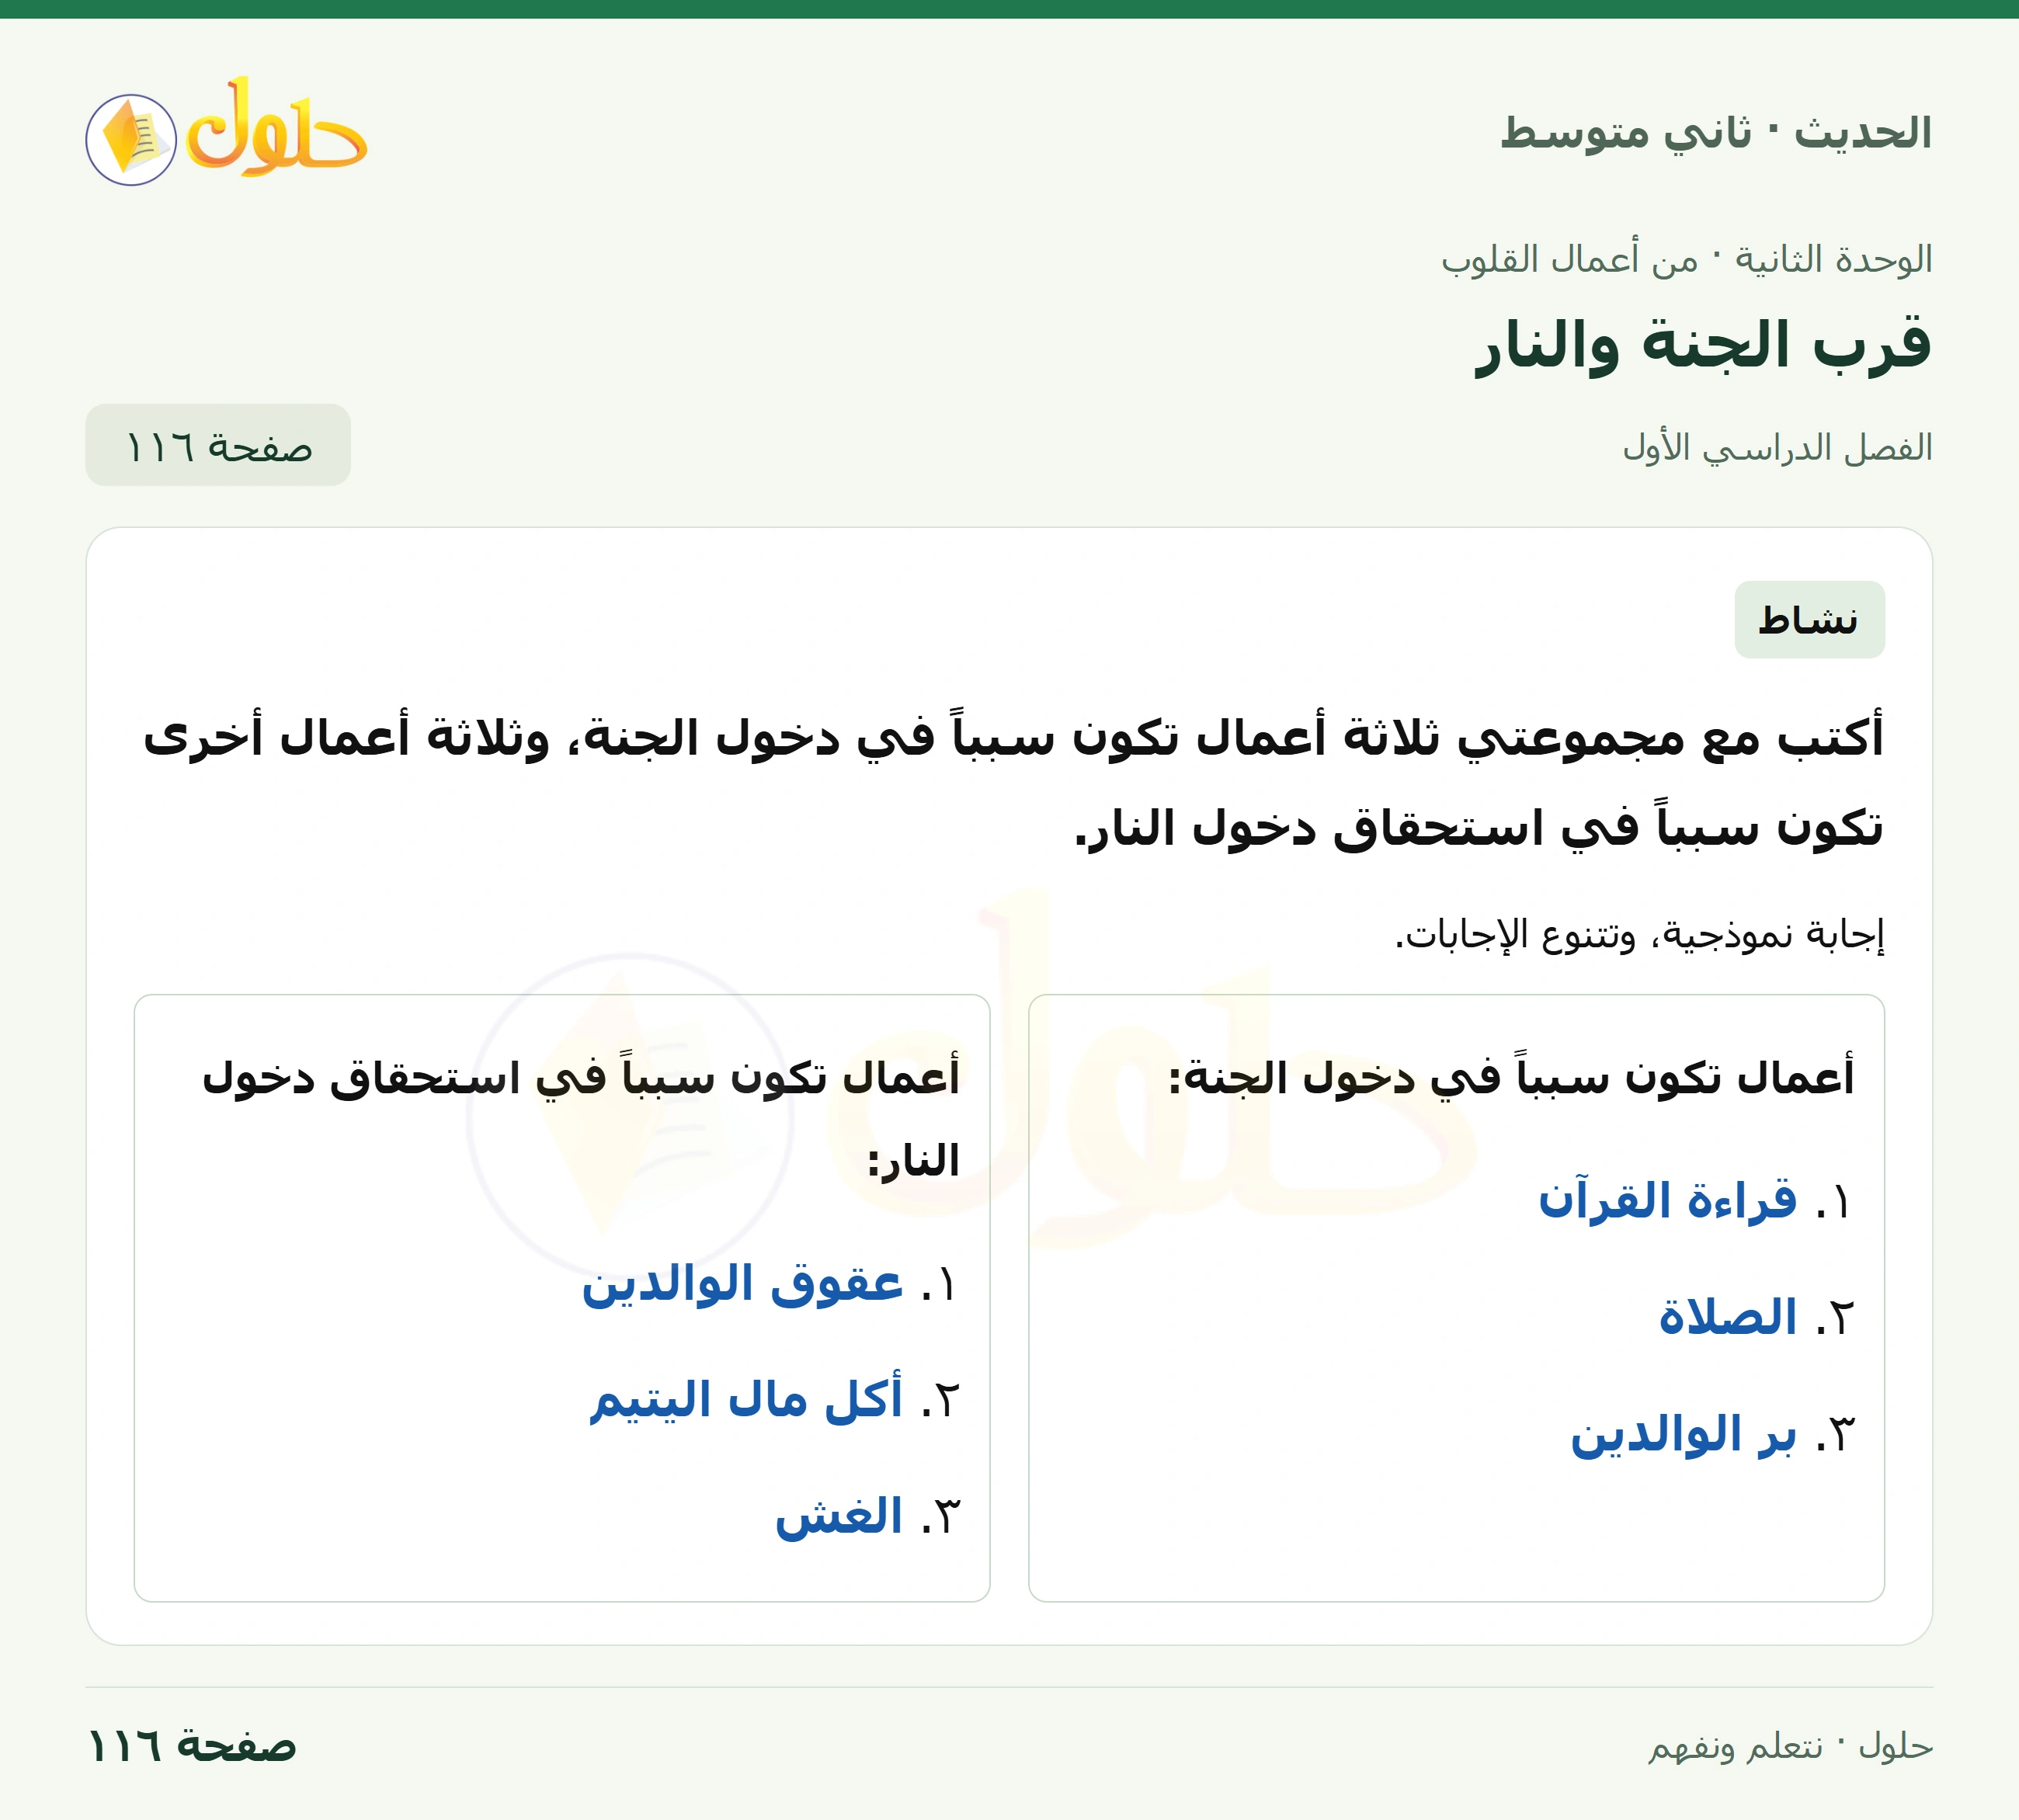Click the lesson title قرب الجنة والنار
The height and width of the screenshot is (1820, 2019).
1703,345
